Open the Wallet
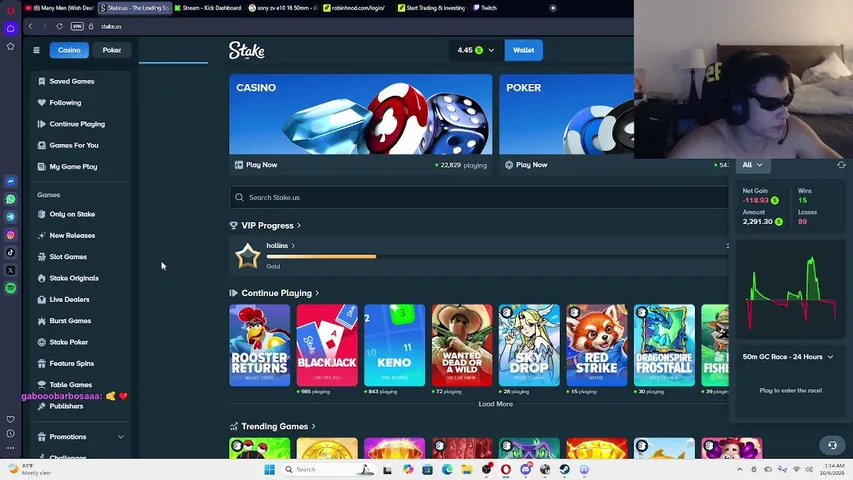 coord(523,50)
